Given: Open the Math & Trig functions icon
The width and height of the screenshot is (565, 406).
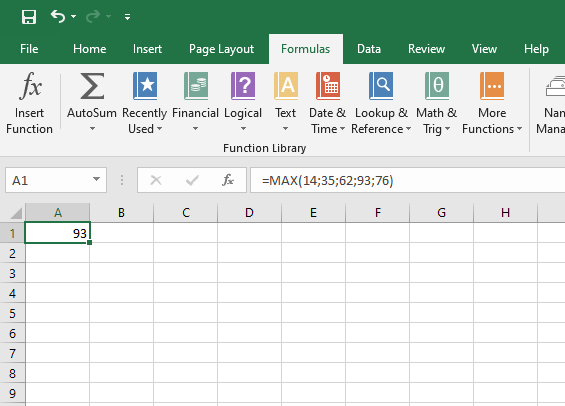Looking at the screenshot, I should [437, 86].
